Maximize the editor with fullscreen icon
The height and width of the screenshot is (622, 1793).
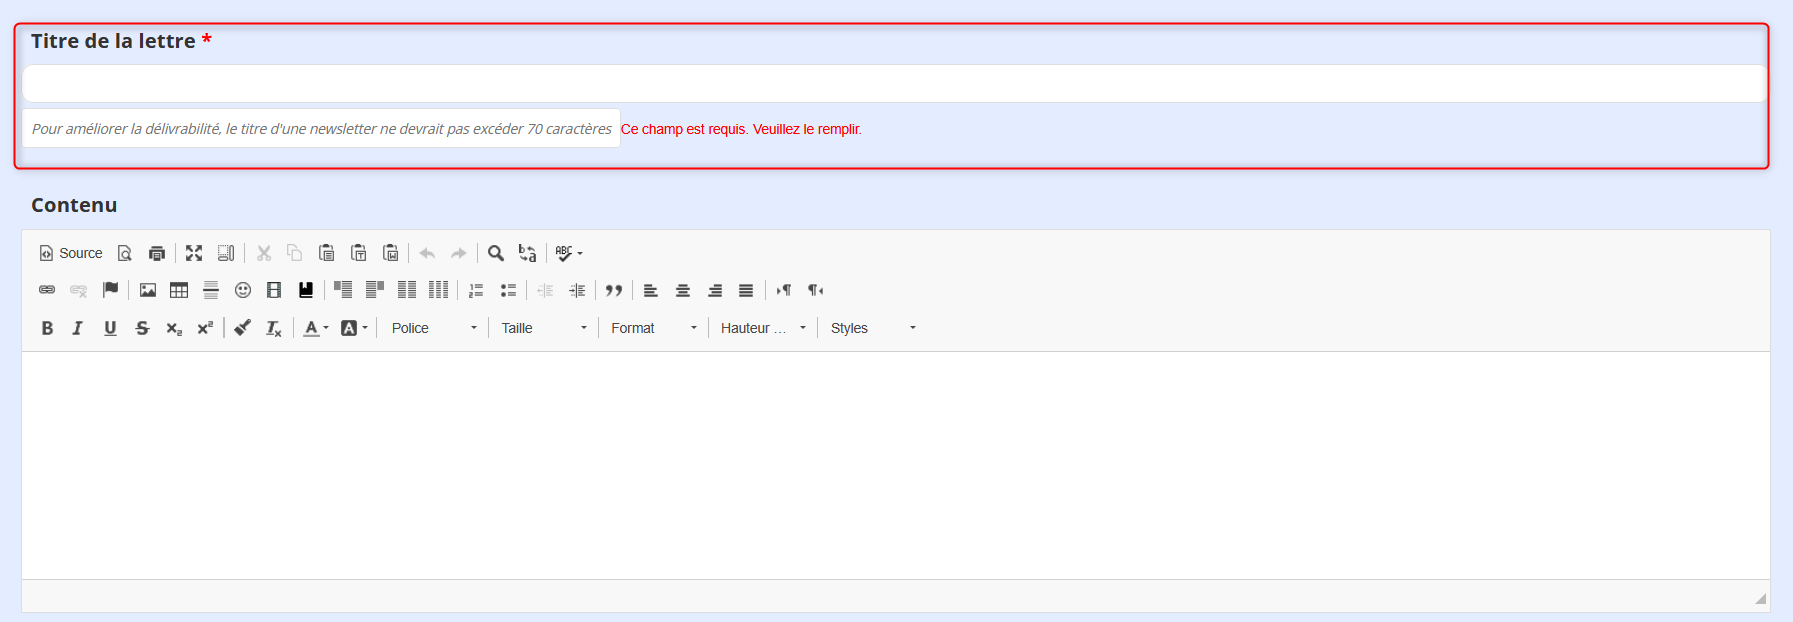(x=194, y=253)
